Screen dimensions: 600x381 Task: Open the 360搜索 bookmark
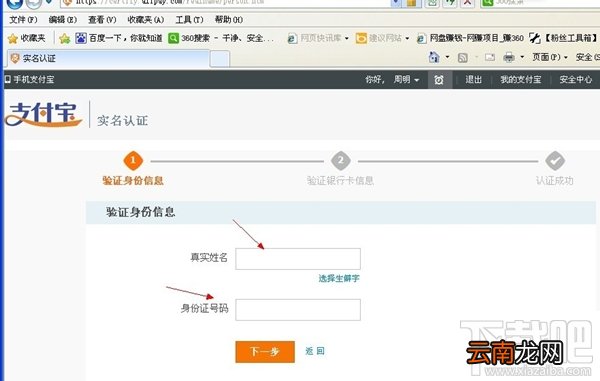221,38
